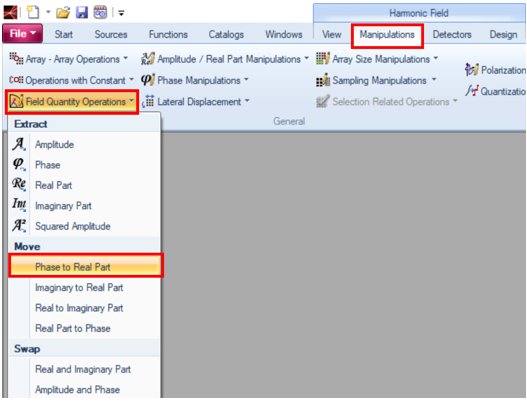Click the Real Part Re icon
The width and height of the screenshot is (527, 402).
(19, 185)
